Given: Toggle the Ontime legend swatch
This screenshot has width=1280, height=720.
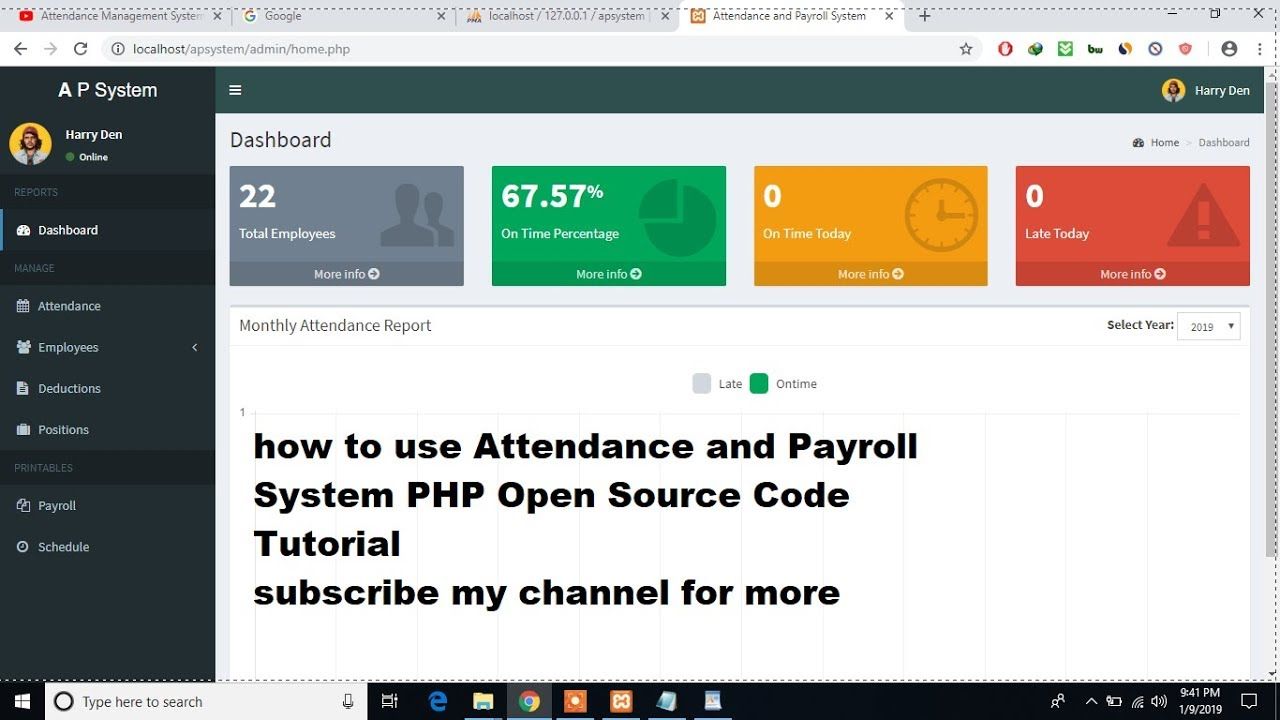Looking at the screenshot, I should pyautogui.click(x=759, y=383).
